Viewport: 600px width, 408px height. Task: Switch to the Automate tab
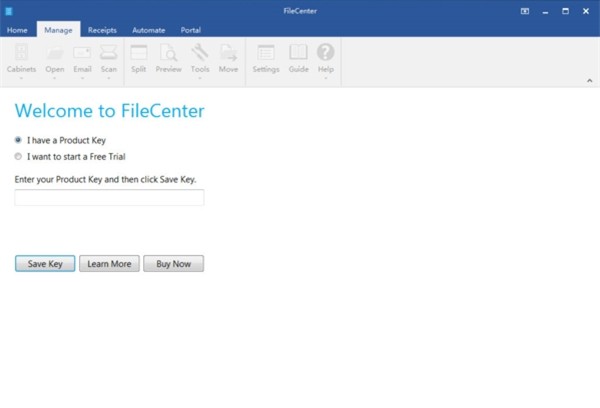[x=148, y=30]
